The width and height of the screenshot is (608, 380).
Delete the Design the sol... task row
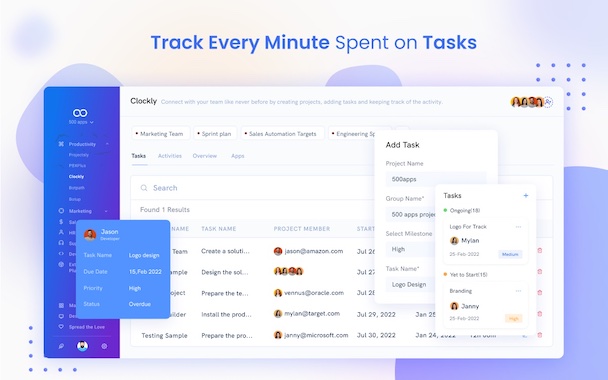[540, 271]
